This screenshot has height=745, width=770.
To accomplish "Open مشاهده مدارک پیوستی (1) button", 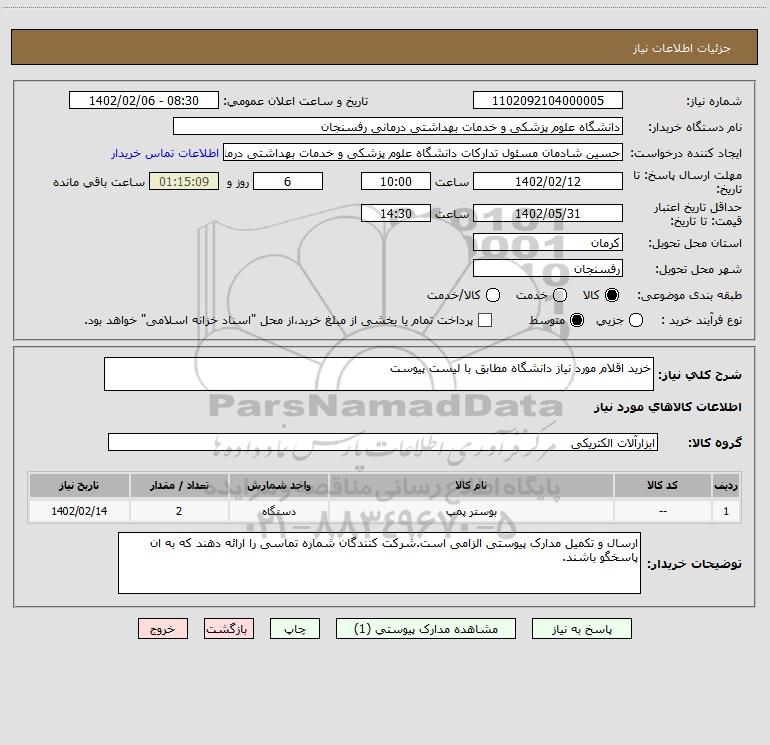I will [x=426, y=629].
